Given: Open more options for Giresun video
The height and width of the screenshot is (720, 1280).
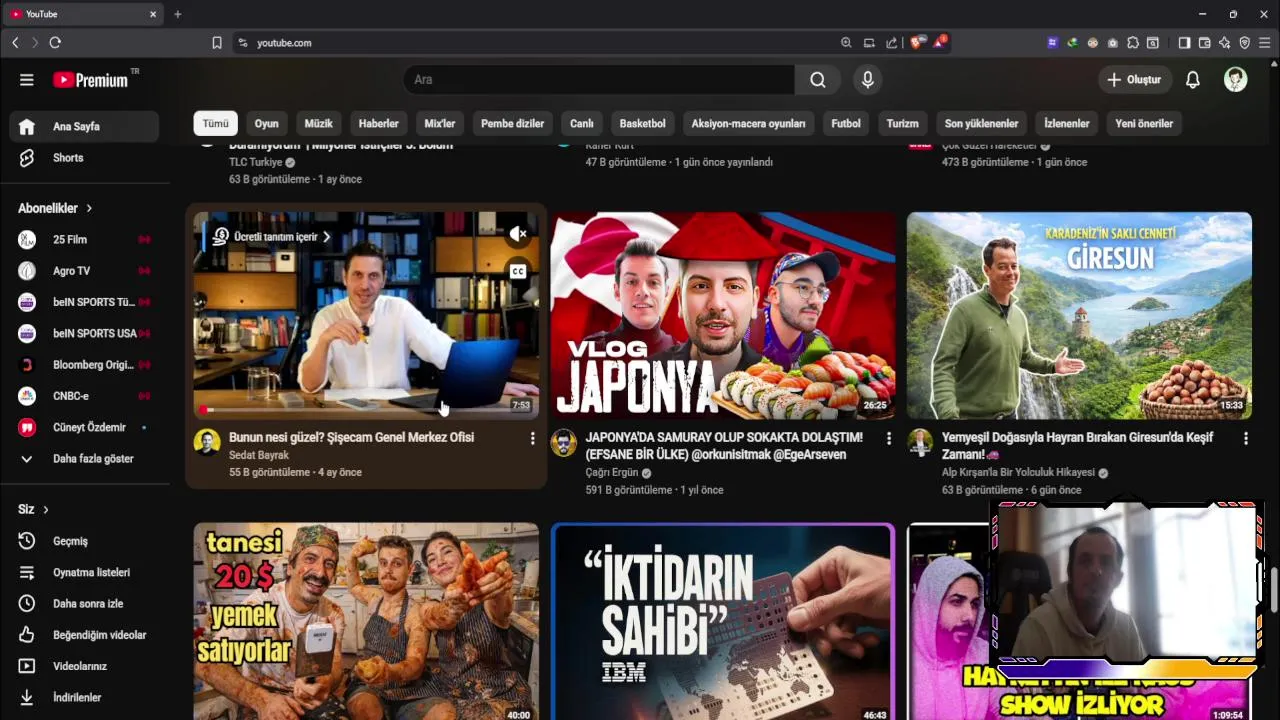Looking at the screenshot, I should (1245, 439).
